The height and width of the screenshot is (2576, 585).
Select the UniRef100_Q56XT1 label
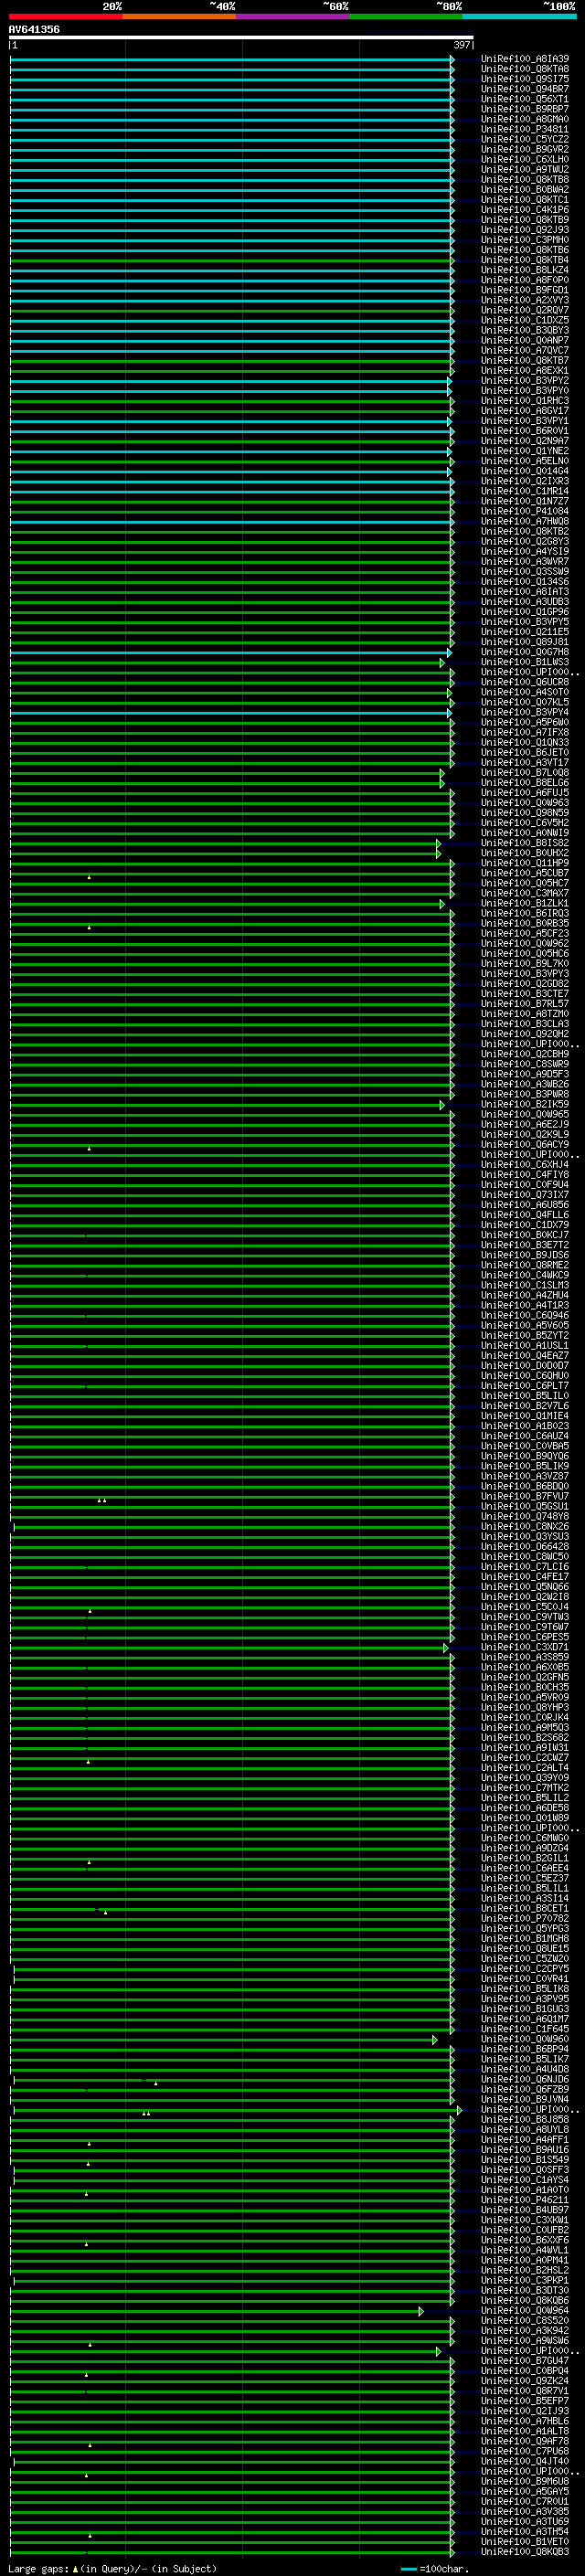pyautogui.click(x=525, y=99)
